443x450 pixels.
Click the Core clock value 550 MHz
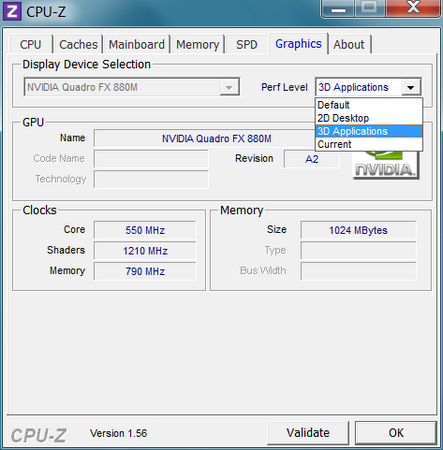pos(145,230)
